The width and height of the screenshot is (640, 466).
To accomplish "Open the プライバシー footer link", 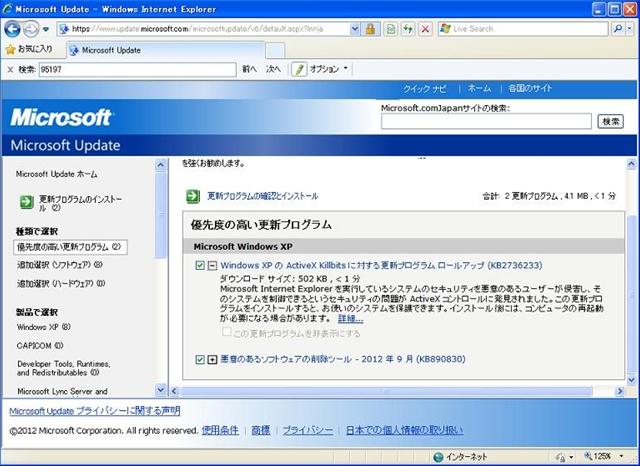I will pos(308,430).
